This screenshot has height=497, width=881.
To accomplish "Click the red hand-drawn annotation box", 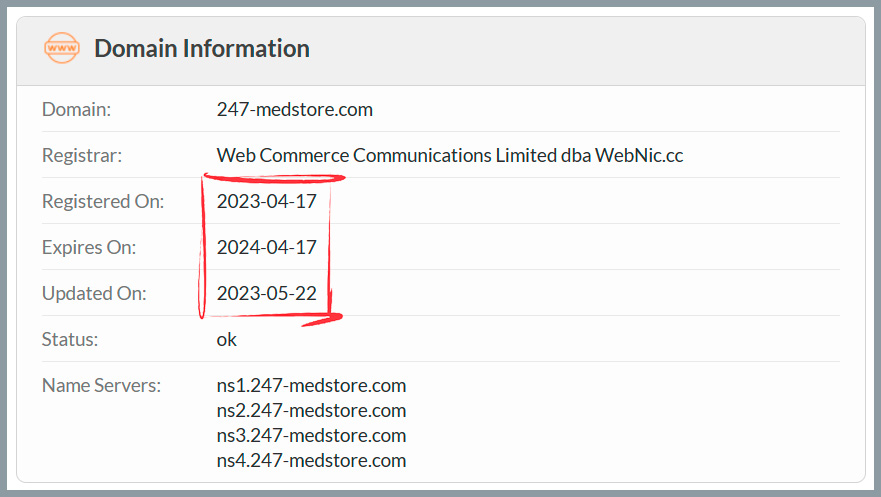I will point(271,249).
